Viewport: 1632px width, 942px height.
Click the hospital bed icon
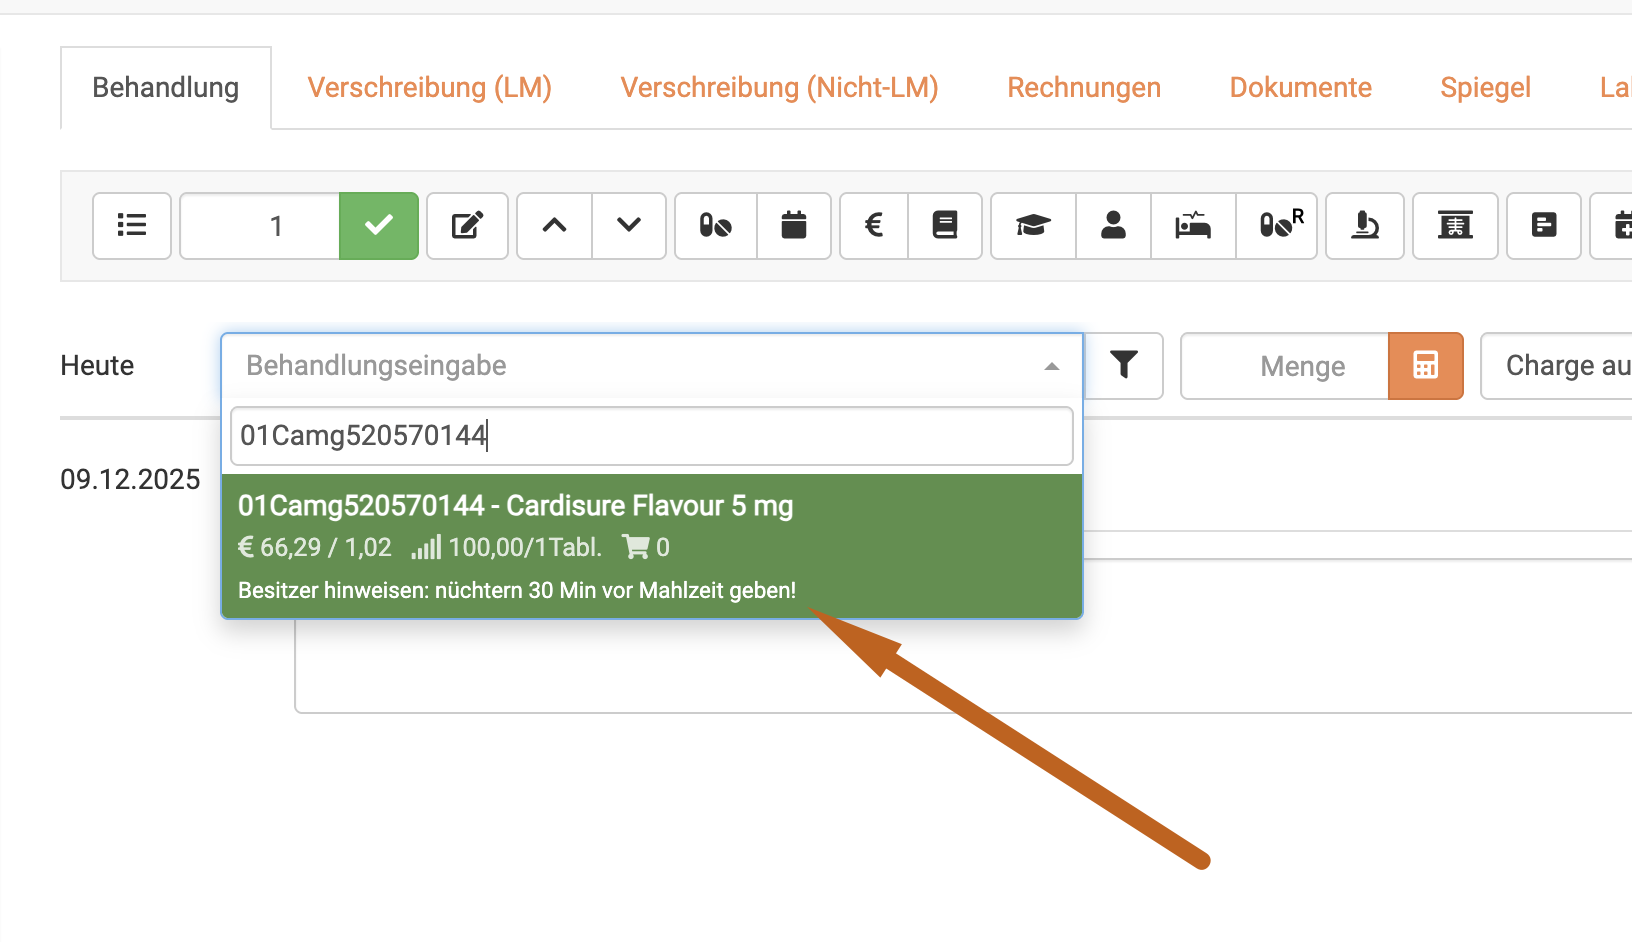coord(1193,226)
